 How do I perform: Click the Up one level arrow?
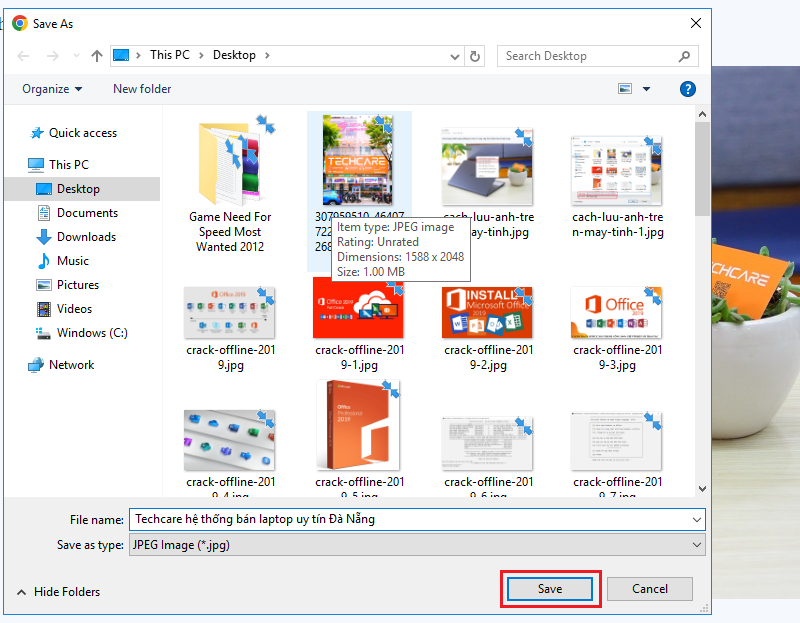pyautogui.click(x=97, y=56)
